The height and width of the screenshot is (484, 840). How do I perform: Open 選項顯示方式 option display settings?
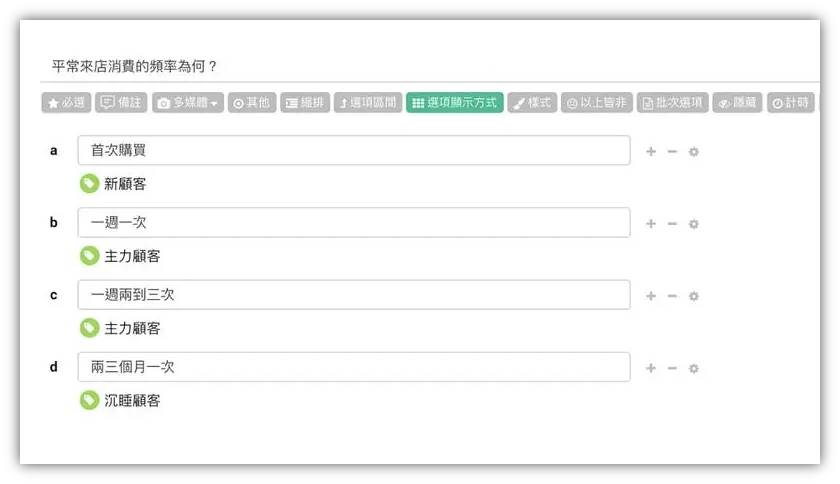(455, 102)
